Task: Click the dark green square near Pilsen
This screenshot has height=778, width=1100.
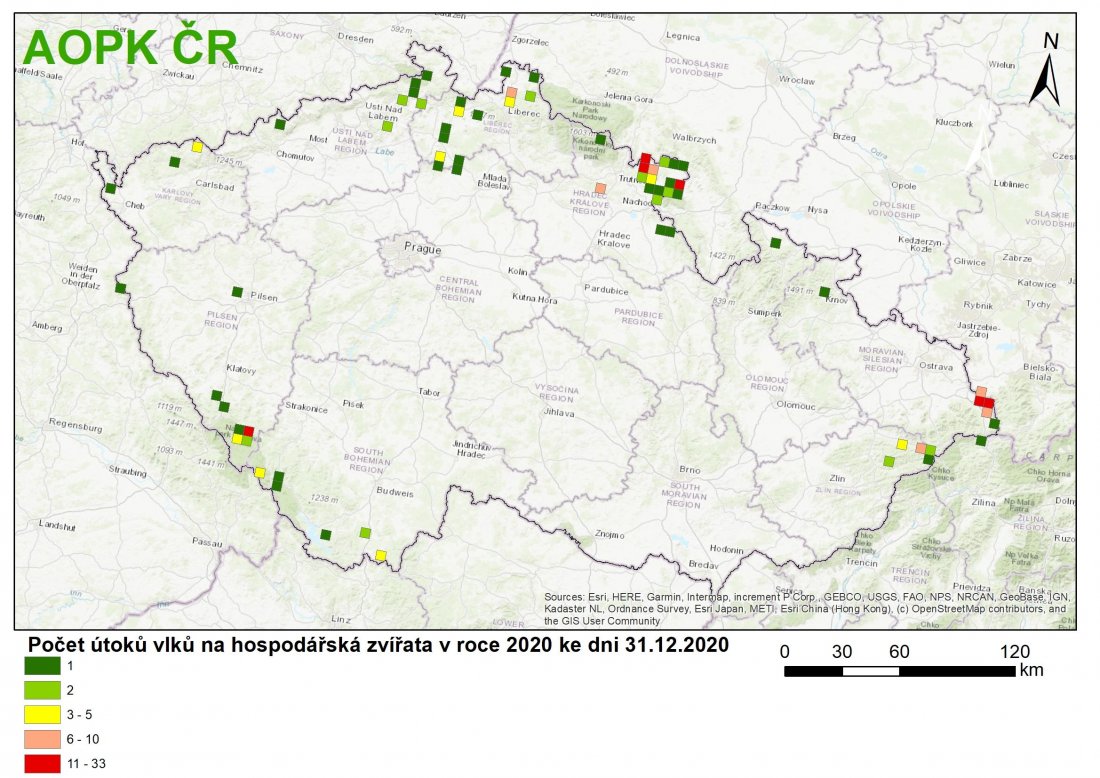Action: (x=237, y=292)
